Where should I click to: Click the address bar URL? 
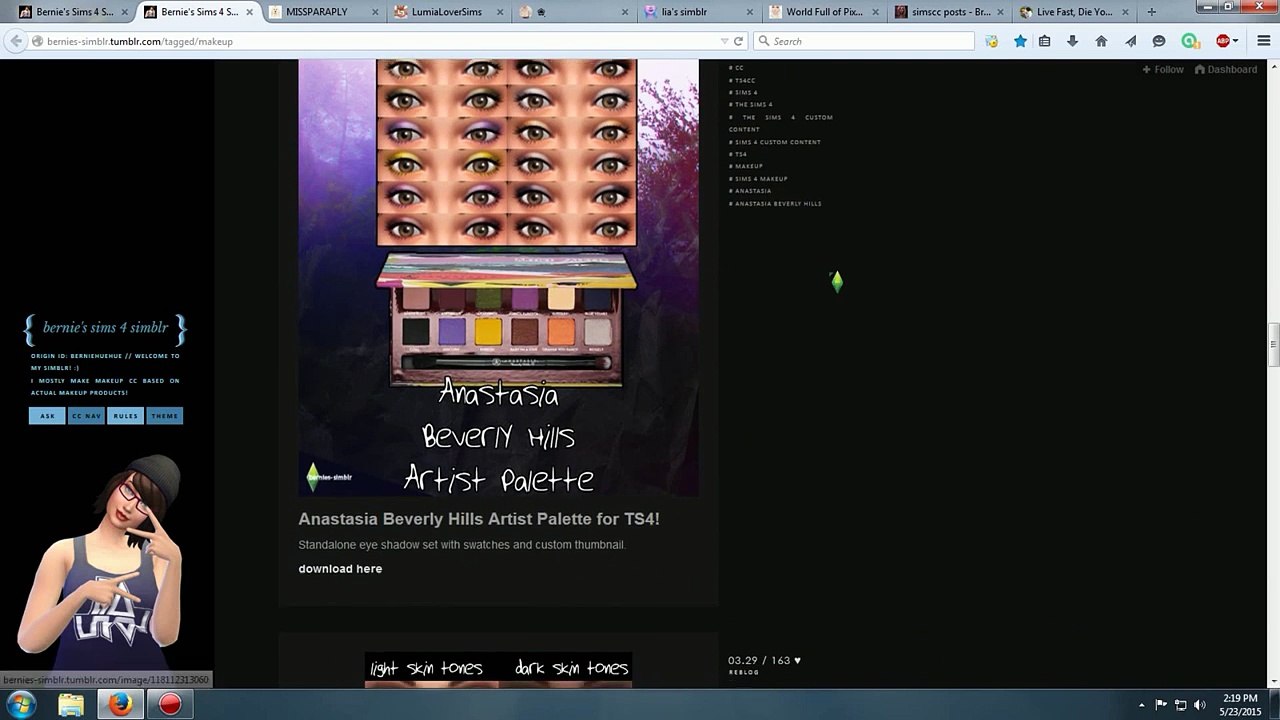pos(140,41)
